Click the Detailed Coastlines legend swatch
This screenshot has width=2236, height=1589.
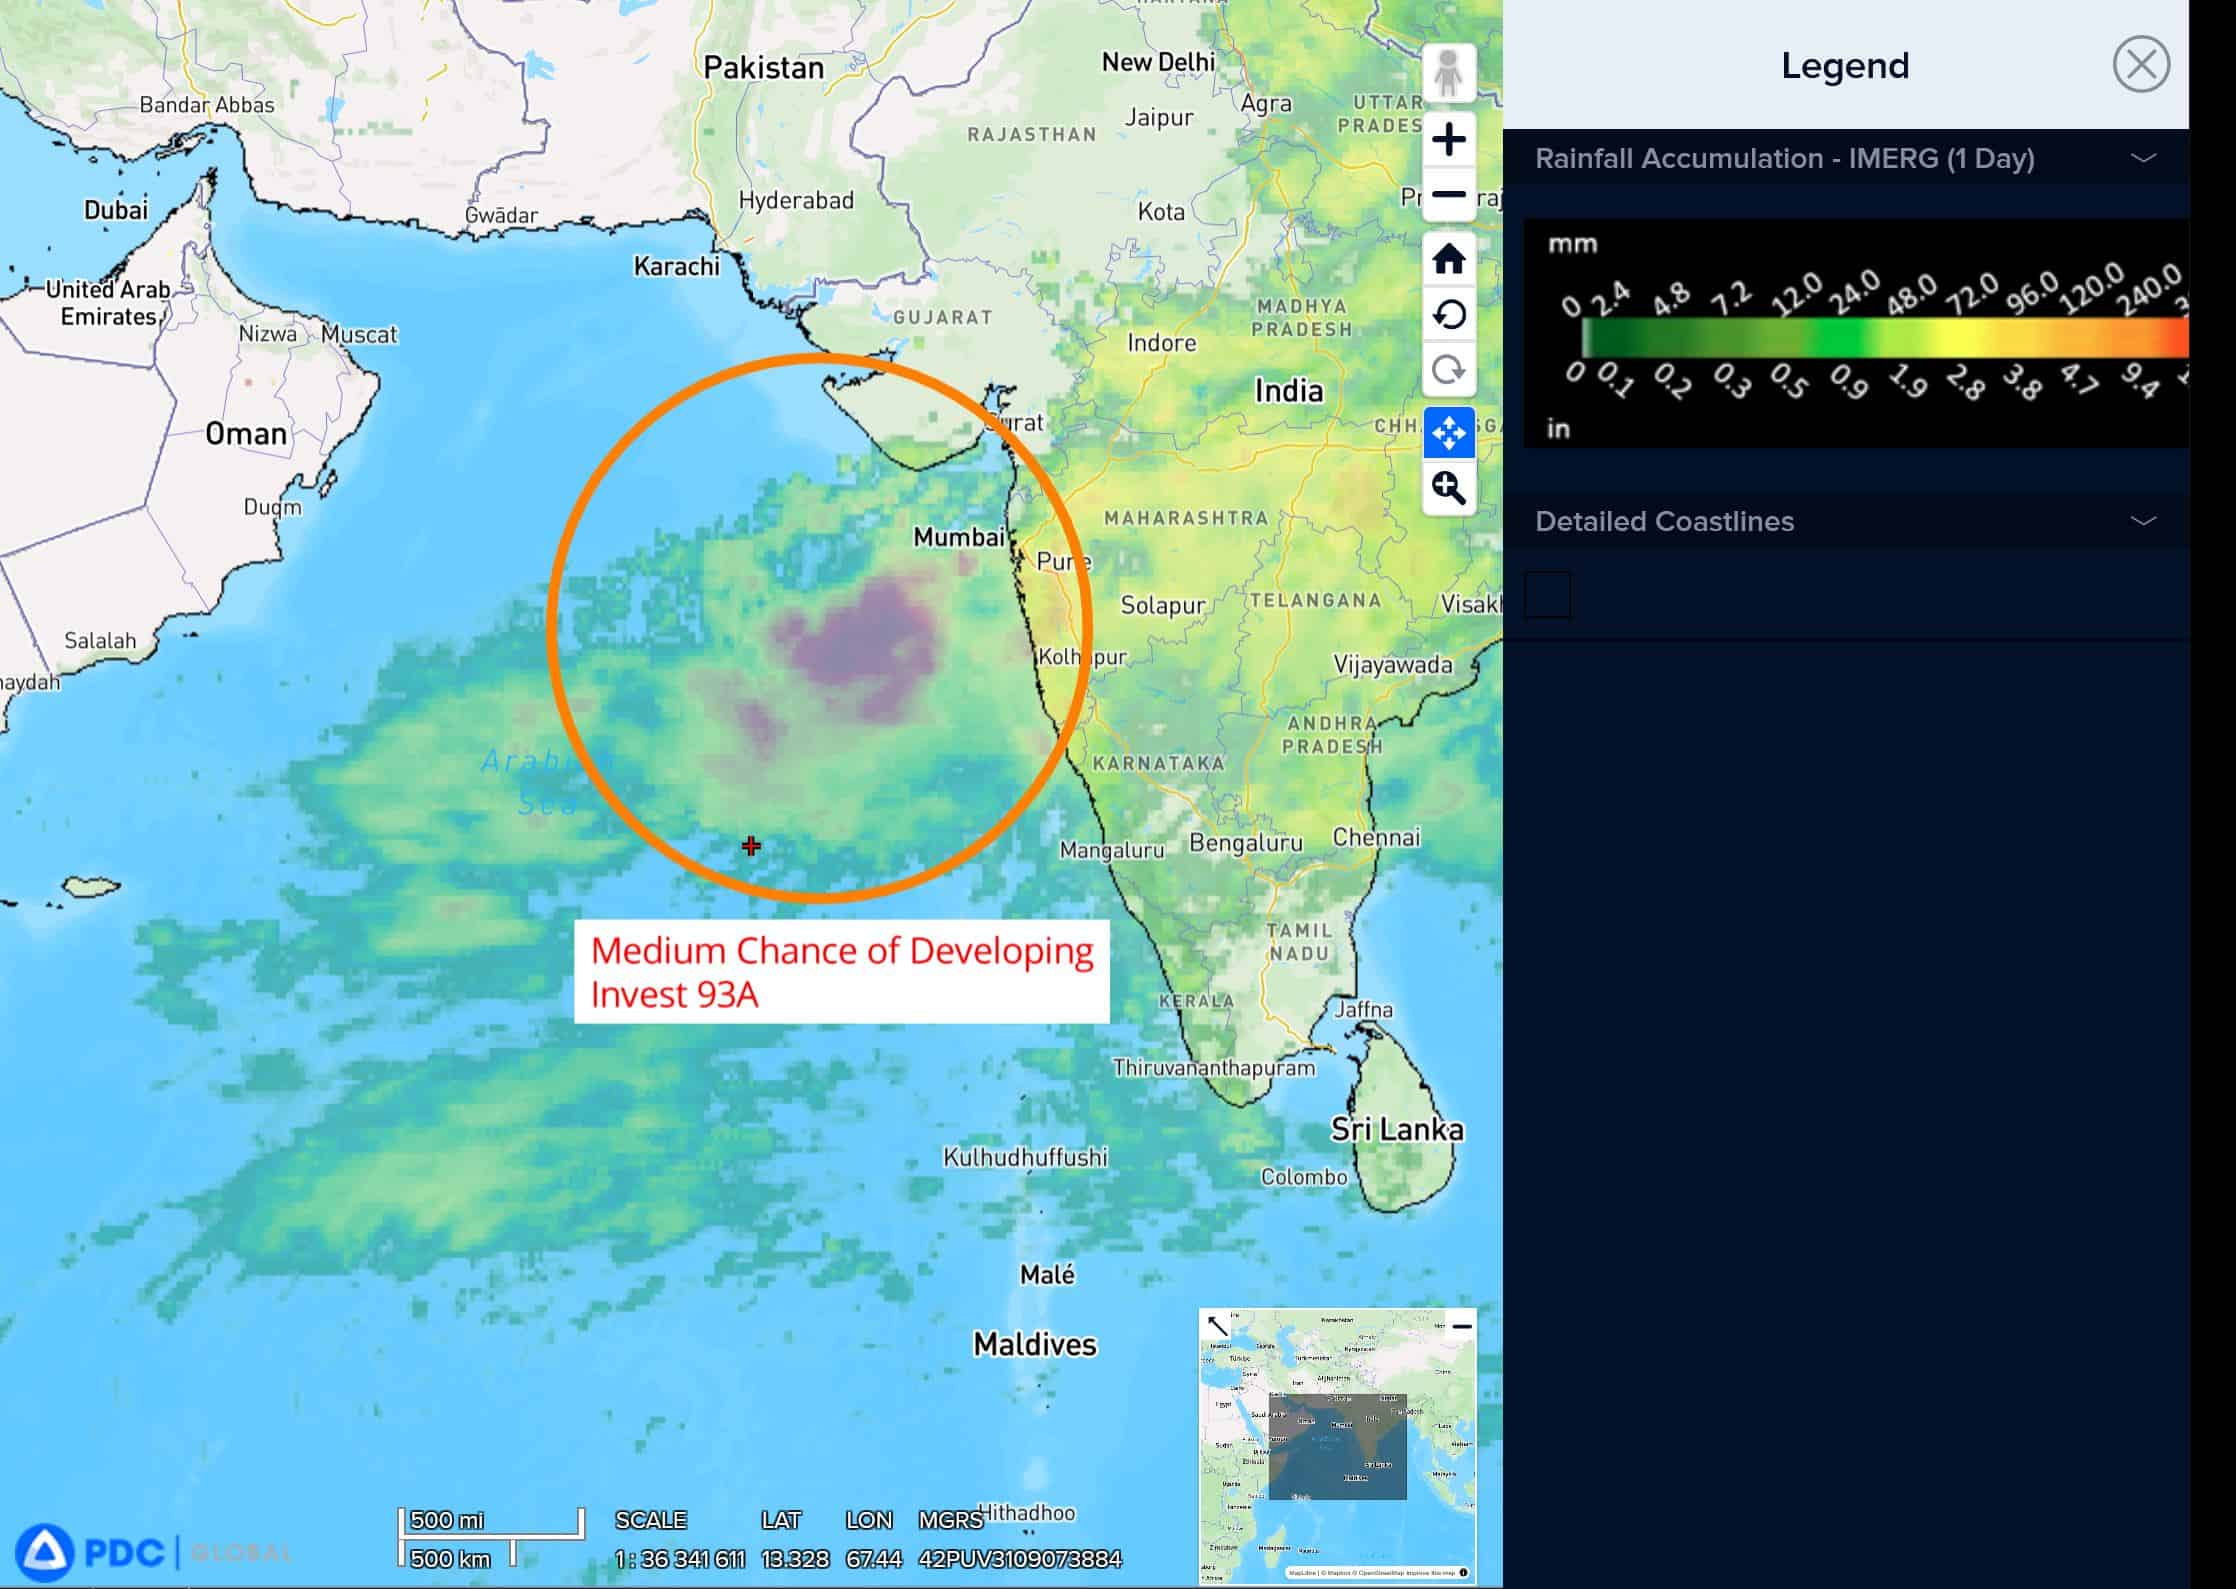[x=1547, y=595]
